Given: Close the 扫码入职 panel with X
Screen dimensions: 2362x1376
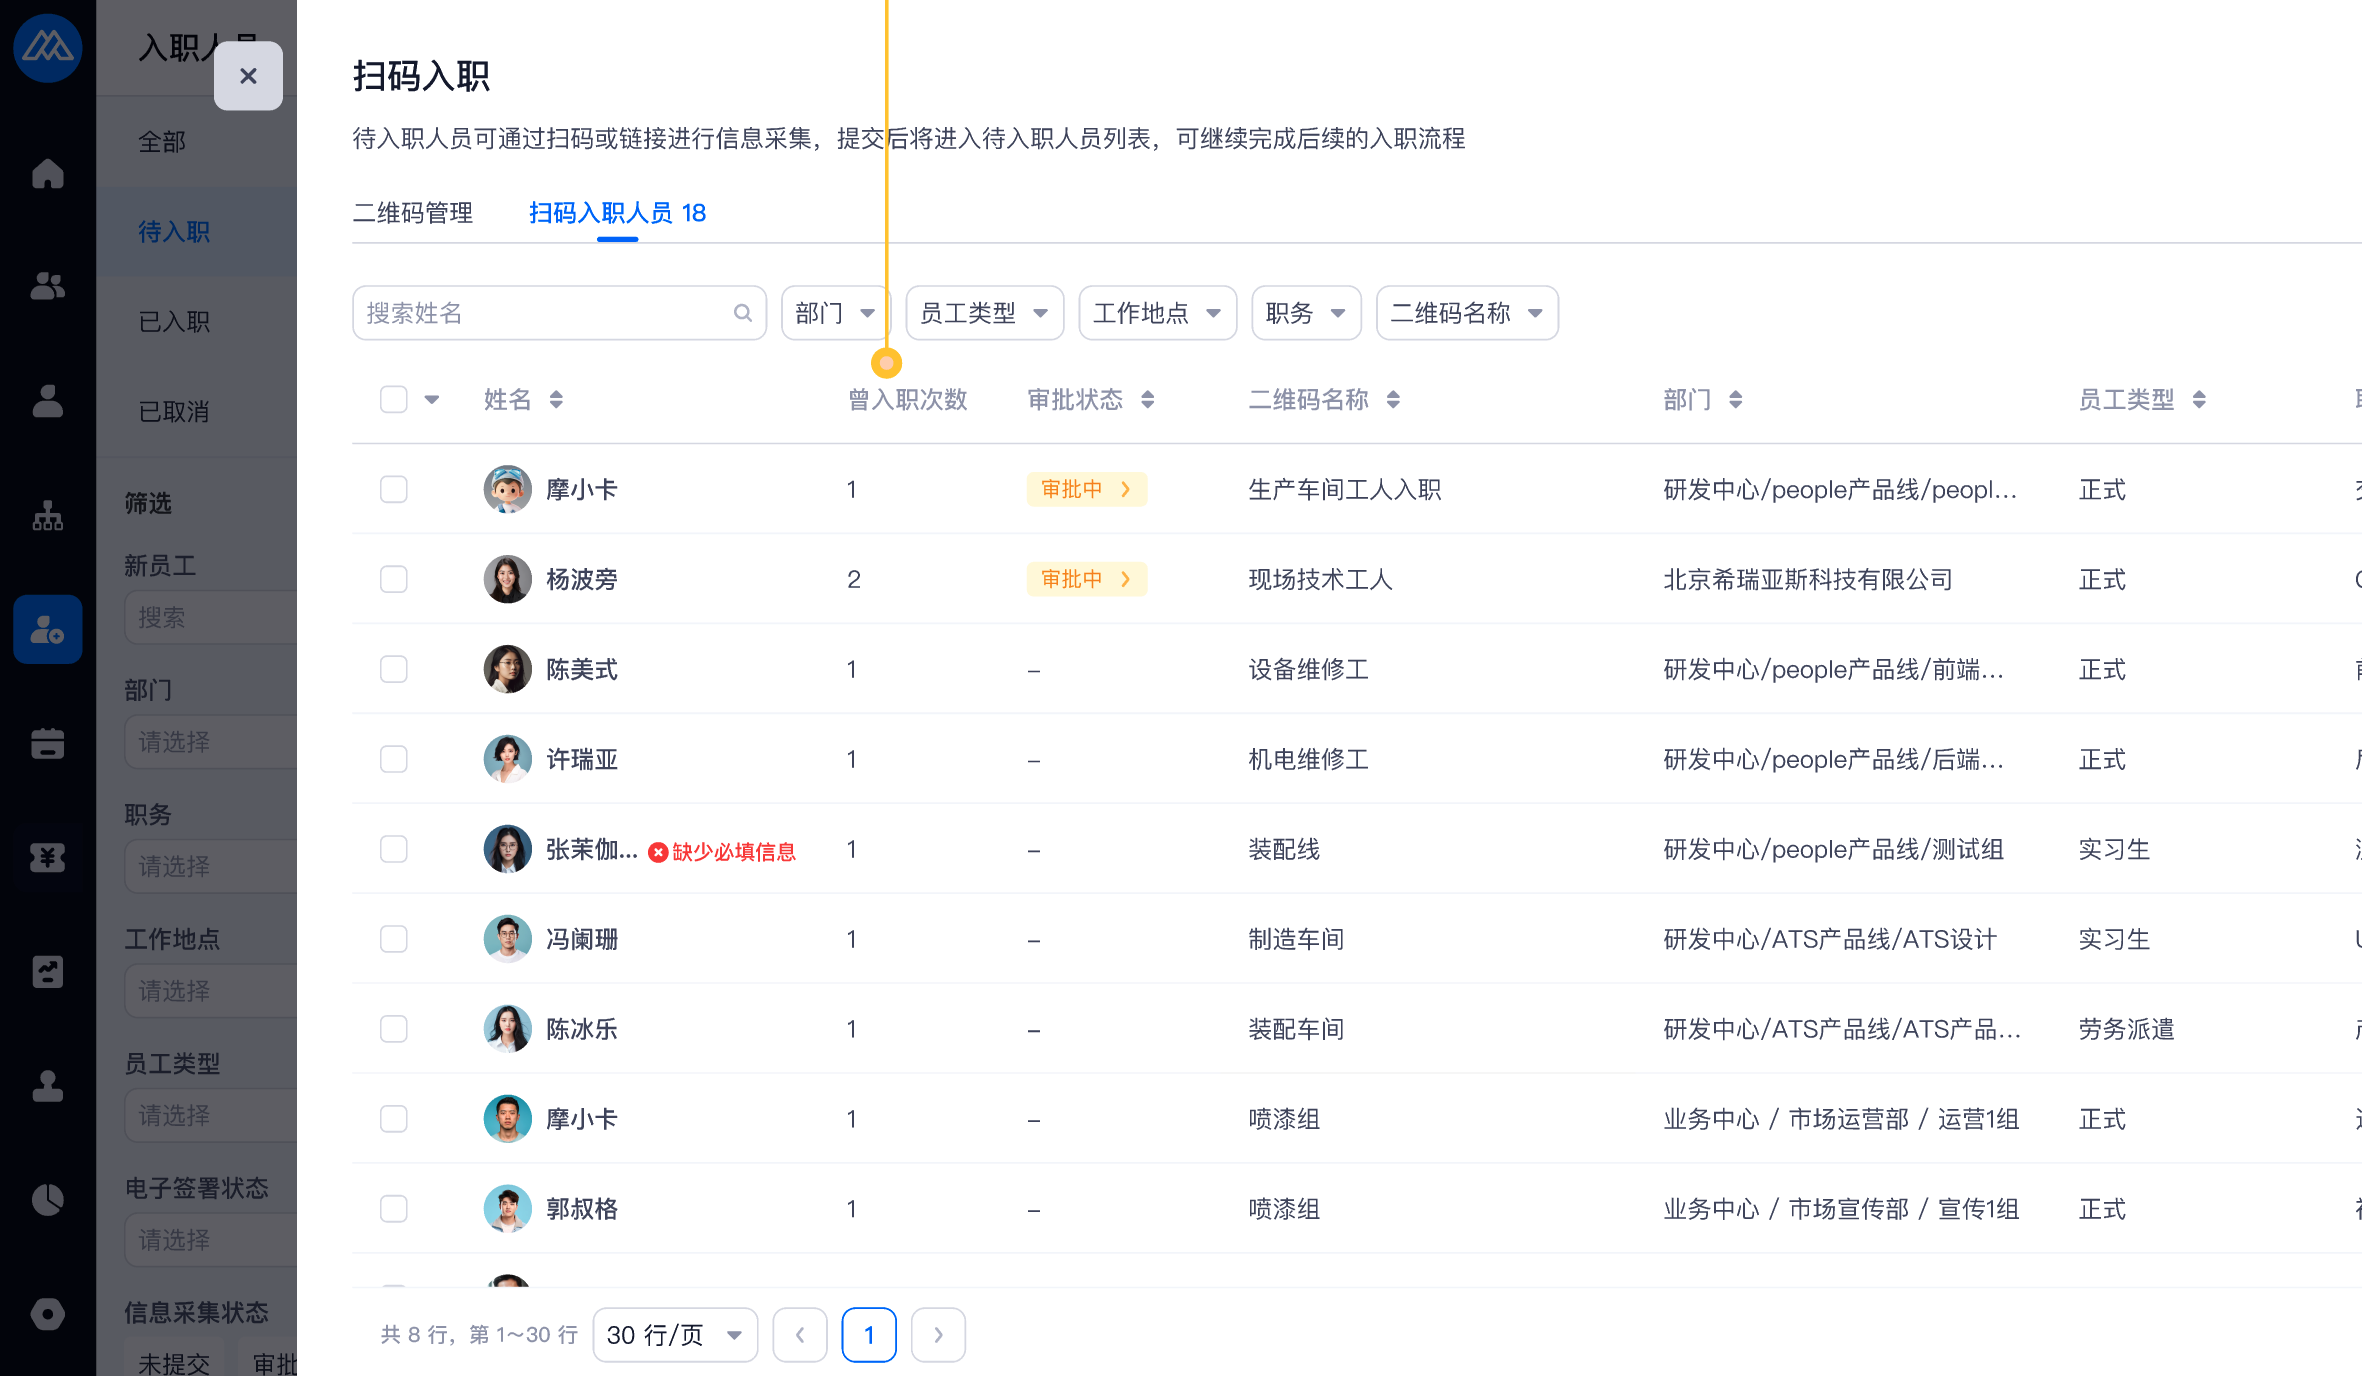Looking at the screenshot, I should tap(248, 76).
